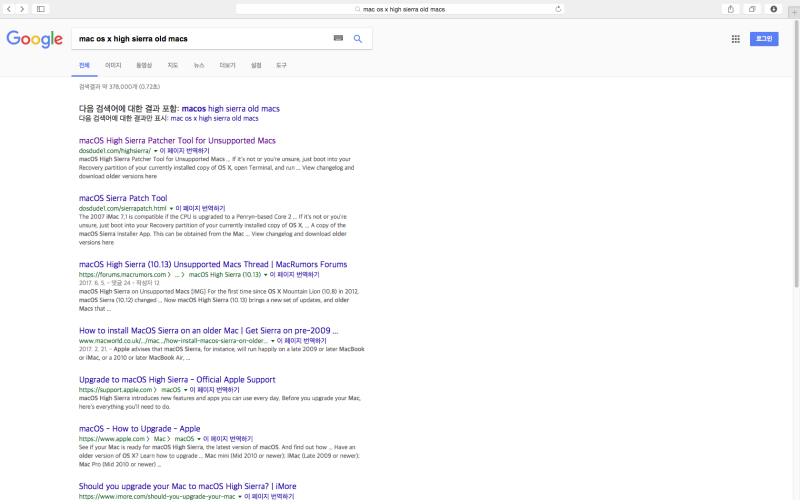Open 'macOS High Sierra Patcher Tool for Unsupported Macs'
Viewport: 800px width, 500px height.
point(177,141)
